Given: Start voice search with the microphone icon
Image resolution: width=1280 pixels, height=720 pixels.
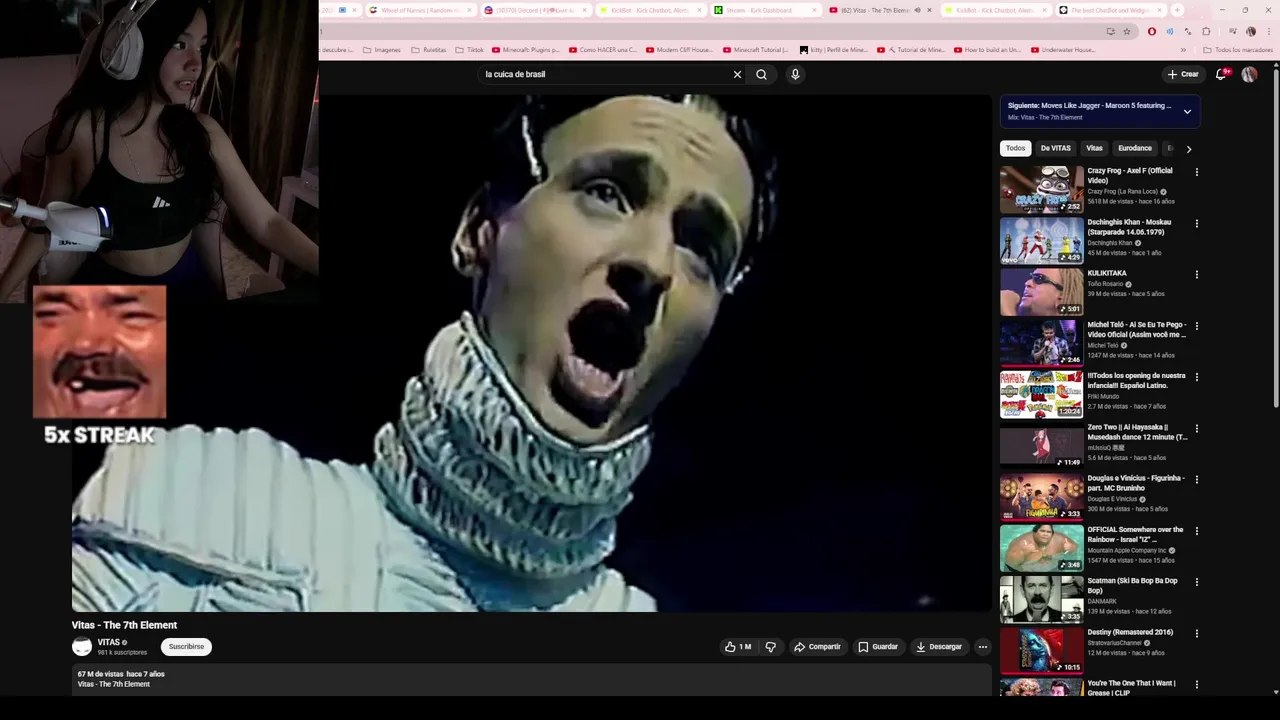Looking at the screenshot, I should tap(795, 74).
